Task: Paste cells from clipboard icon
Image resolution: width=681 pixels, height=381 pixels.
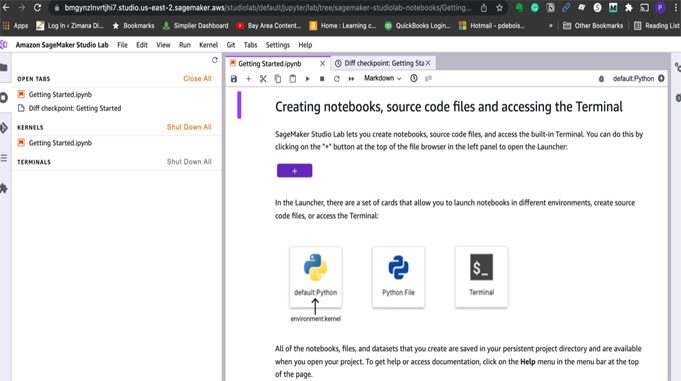Action: pyautogui.click(x=293, y=79)
